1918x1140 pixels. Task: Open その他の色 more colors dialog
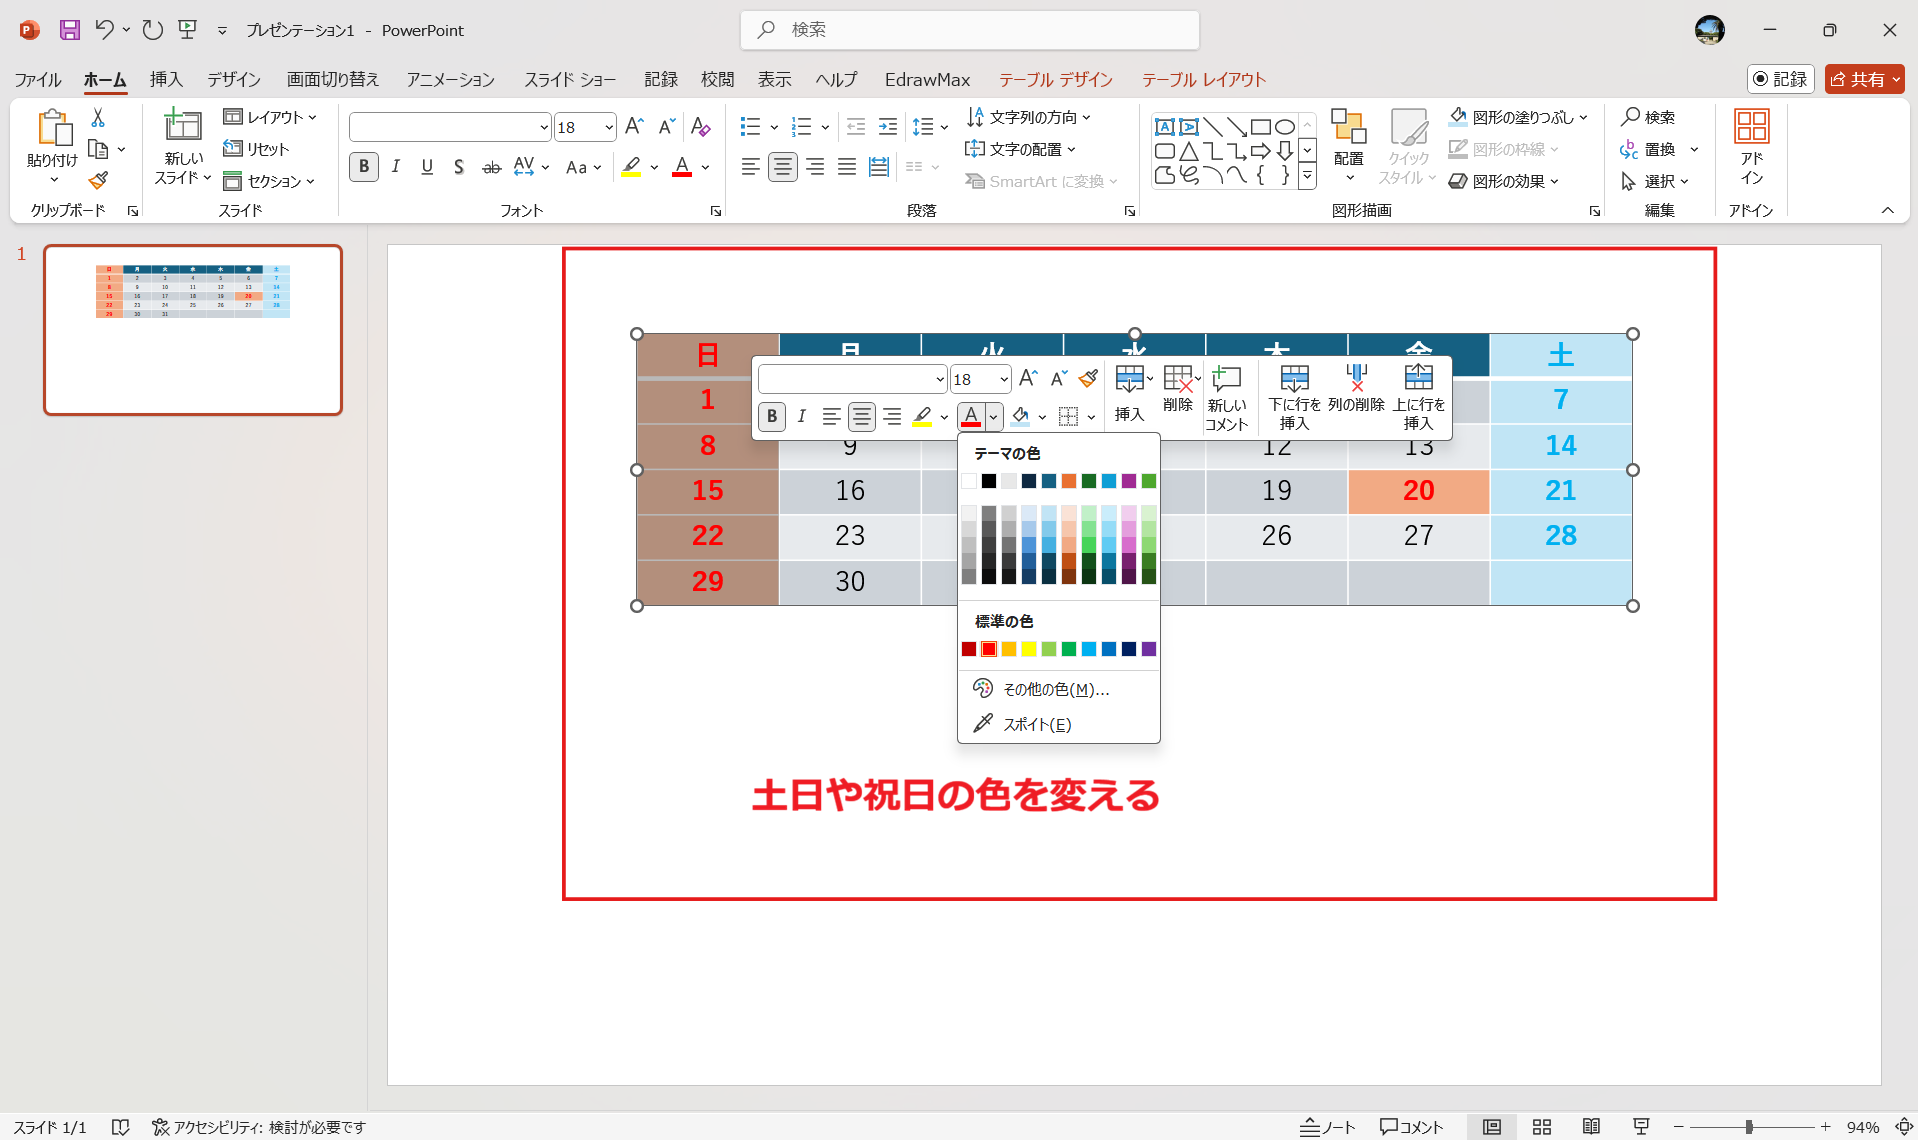pyautogui.click(x=1055, y=689)
